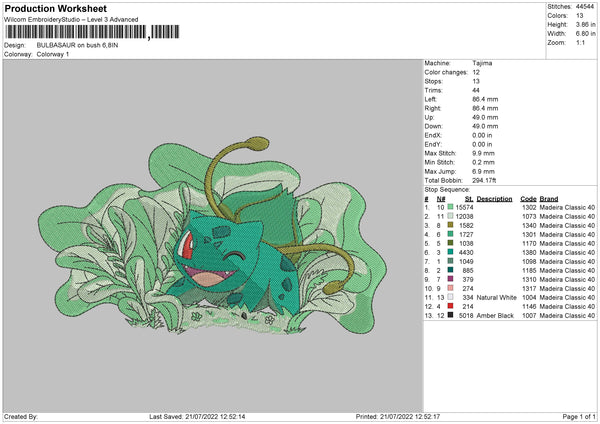Click the Natural White description text
The height and width of the screenshot is (424, 600).
point(496,297)
